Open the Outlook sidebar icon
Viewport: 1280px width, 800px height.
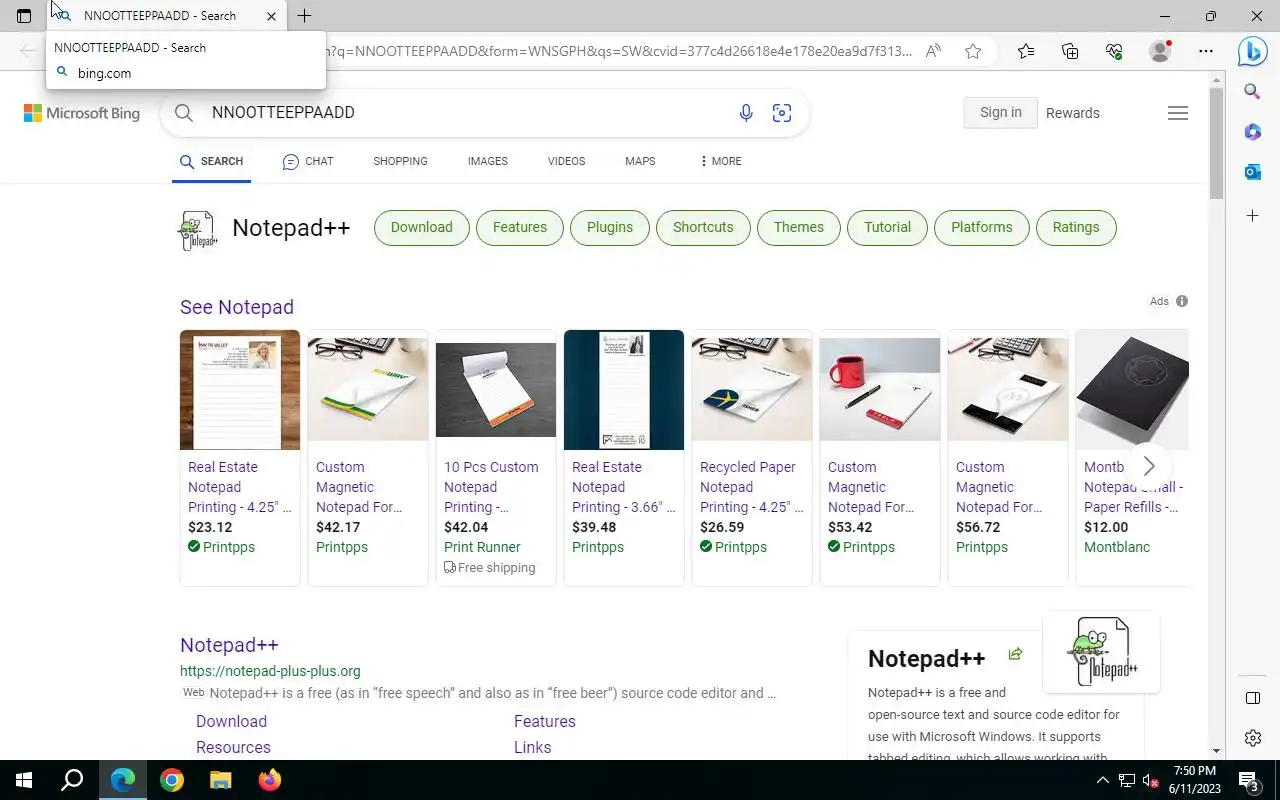click(1252, 172)
